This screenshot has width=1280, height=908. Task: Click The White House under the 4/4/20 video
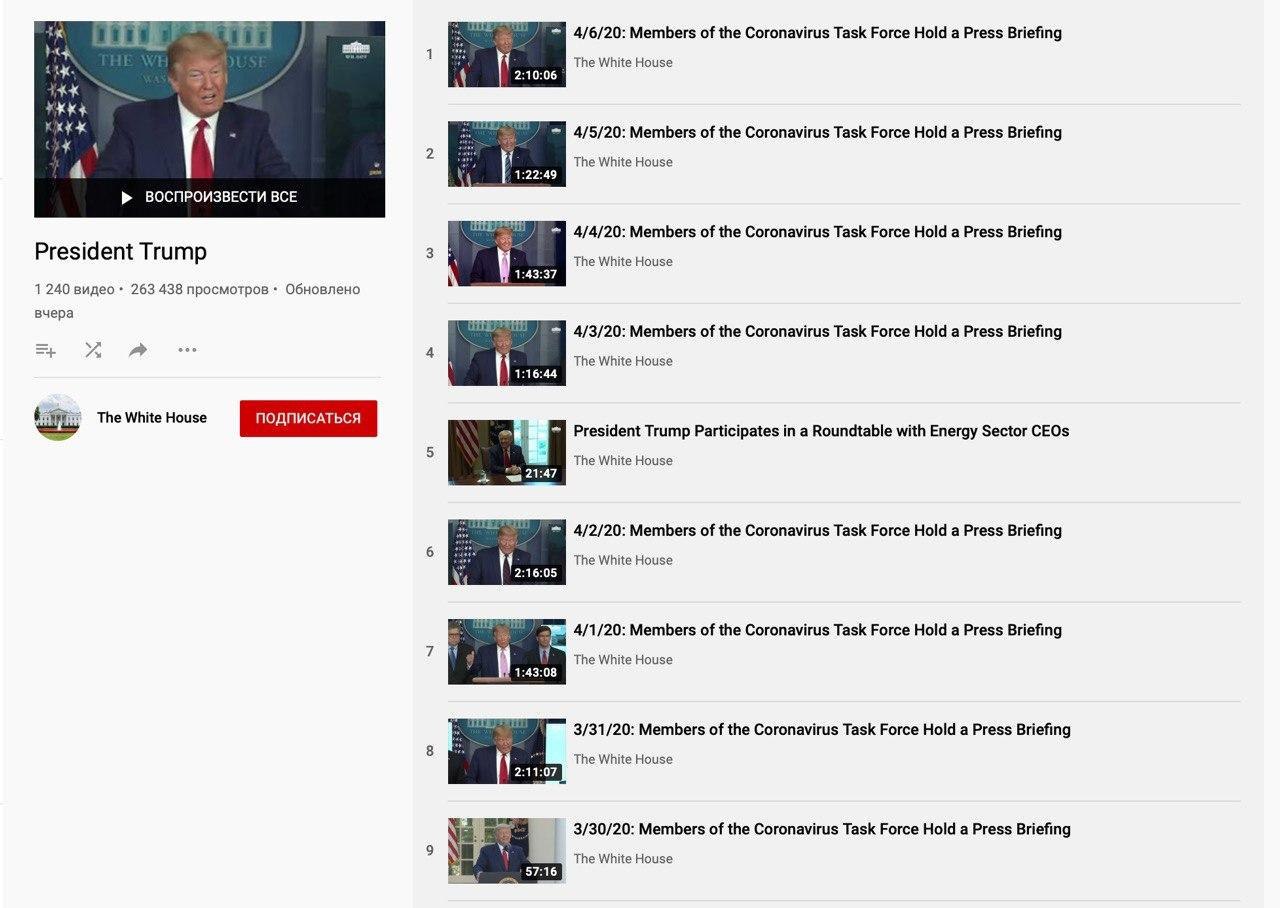click(x=623, y=261)
